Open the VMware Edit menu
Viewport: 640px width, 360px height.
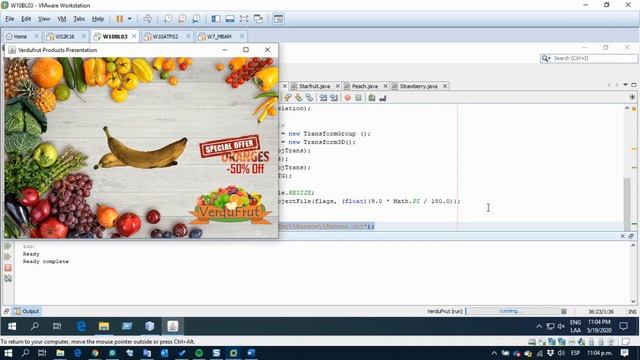[26, 19]
